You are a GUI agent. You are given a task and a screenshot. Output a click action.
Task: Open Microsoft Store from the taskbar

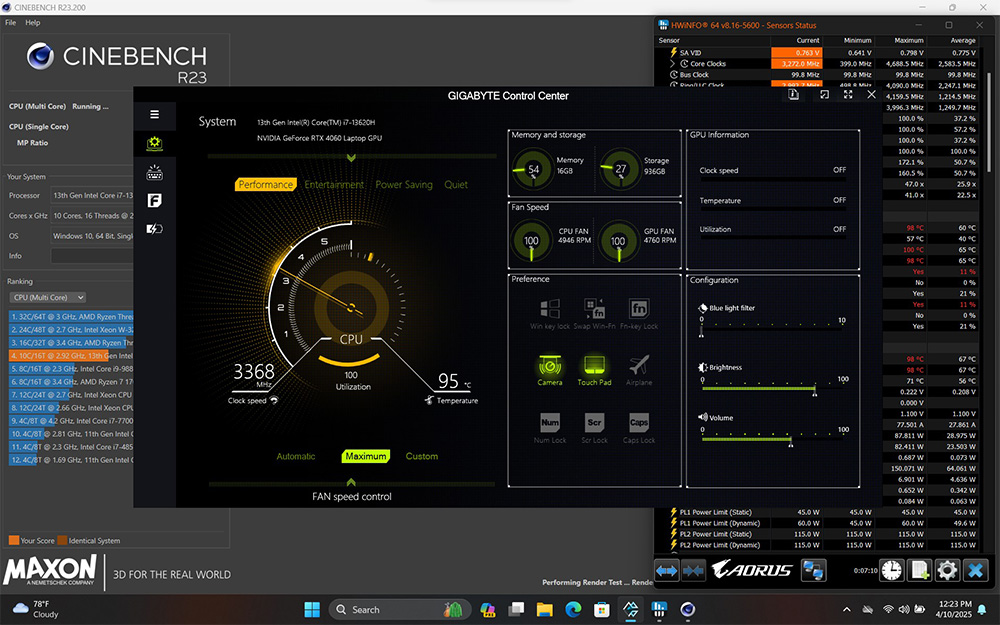(x=601, y=610)
